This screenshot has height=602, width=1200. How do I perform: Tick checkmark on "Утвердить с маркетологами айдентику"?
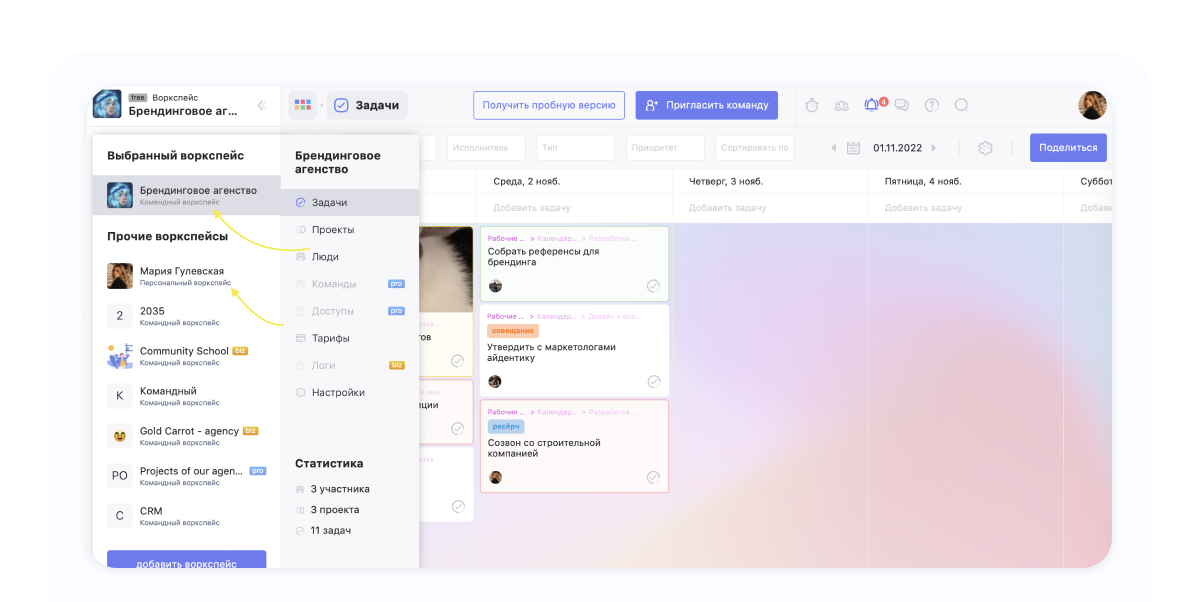tap(654, 382)
